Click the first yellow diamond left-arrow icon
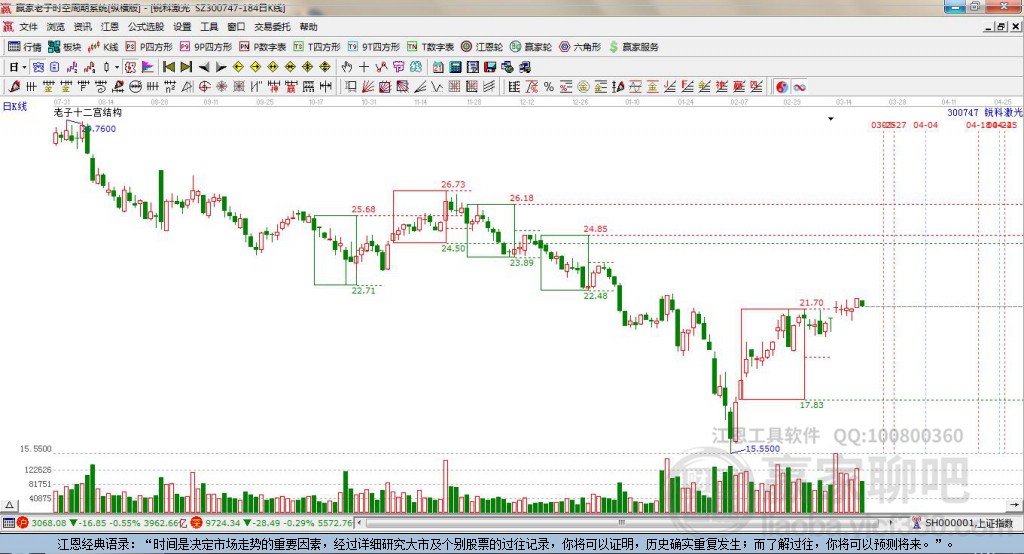The height and width of the screenshot is (554, 1024). 238,67
